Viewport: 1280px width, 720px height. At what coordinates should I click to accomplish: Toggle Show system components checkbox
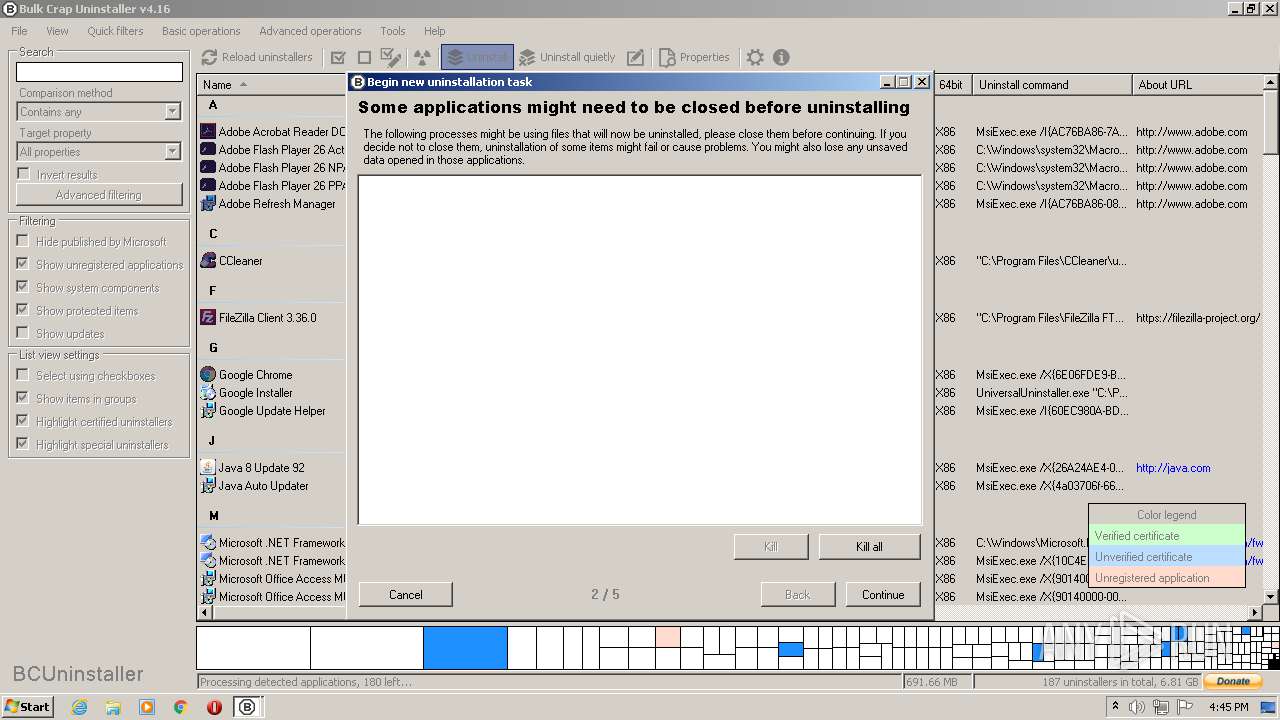(x=22, y=287)
